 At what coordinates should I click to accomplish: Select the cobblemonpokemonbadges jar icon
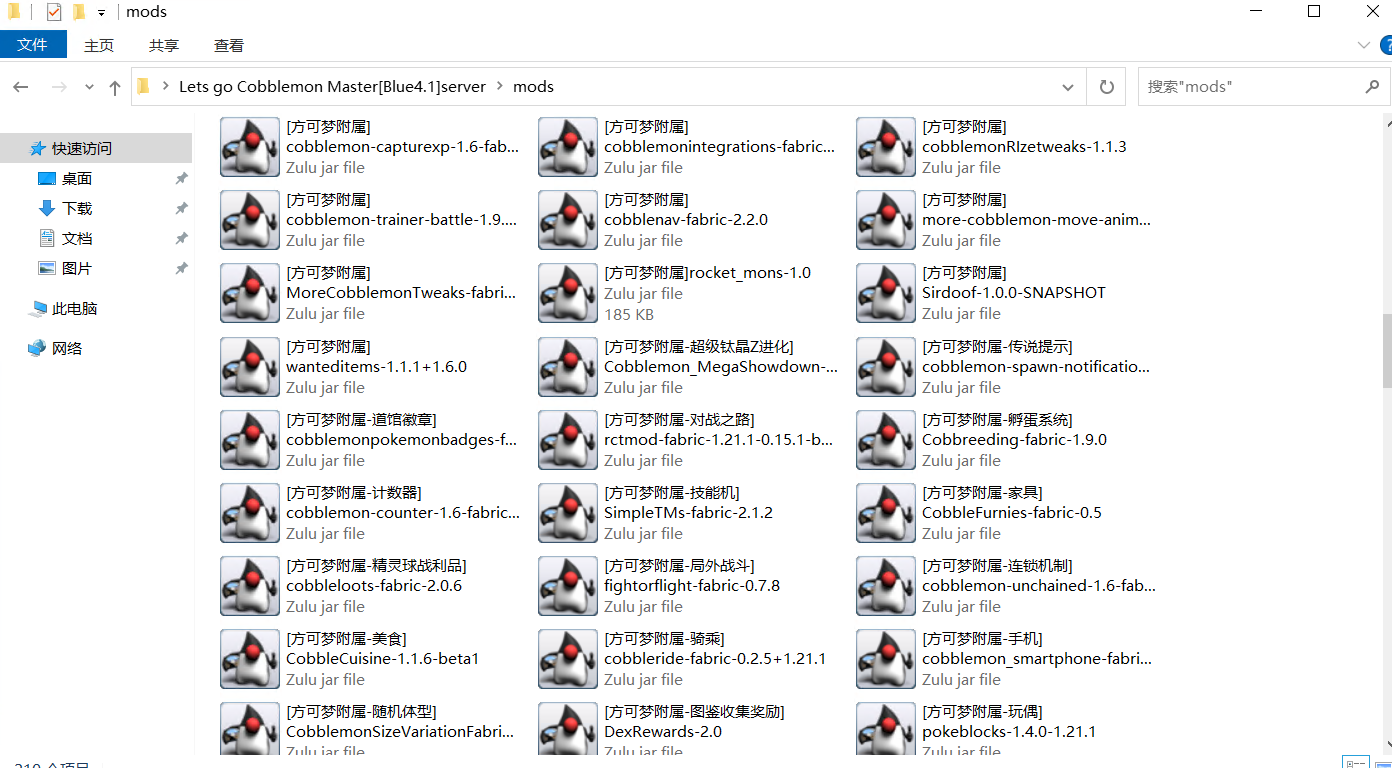pyautogui.click(x=250, y=440)
